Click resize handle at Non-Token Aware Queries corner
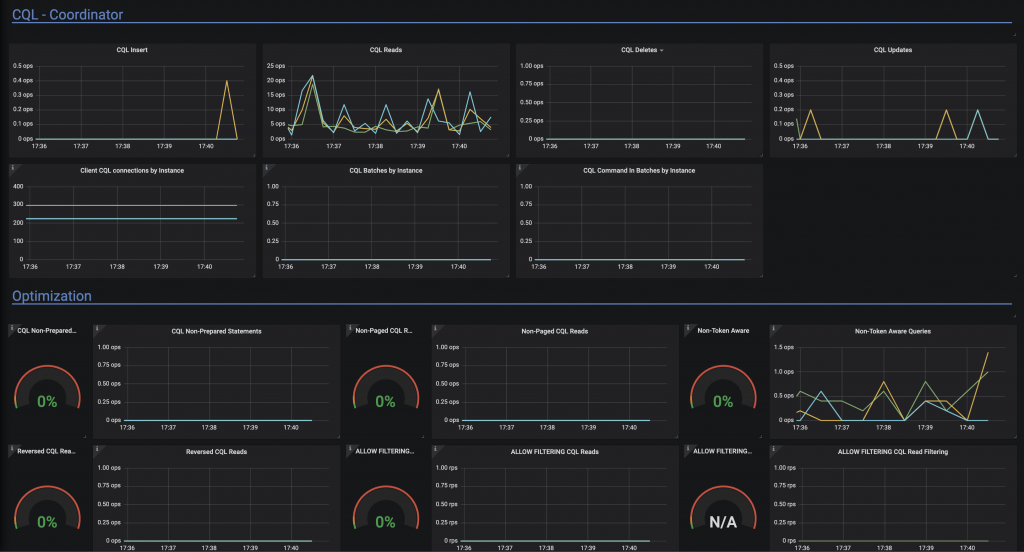The height and width of the screenshot is (552, 1024). 1014,436
